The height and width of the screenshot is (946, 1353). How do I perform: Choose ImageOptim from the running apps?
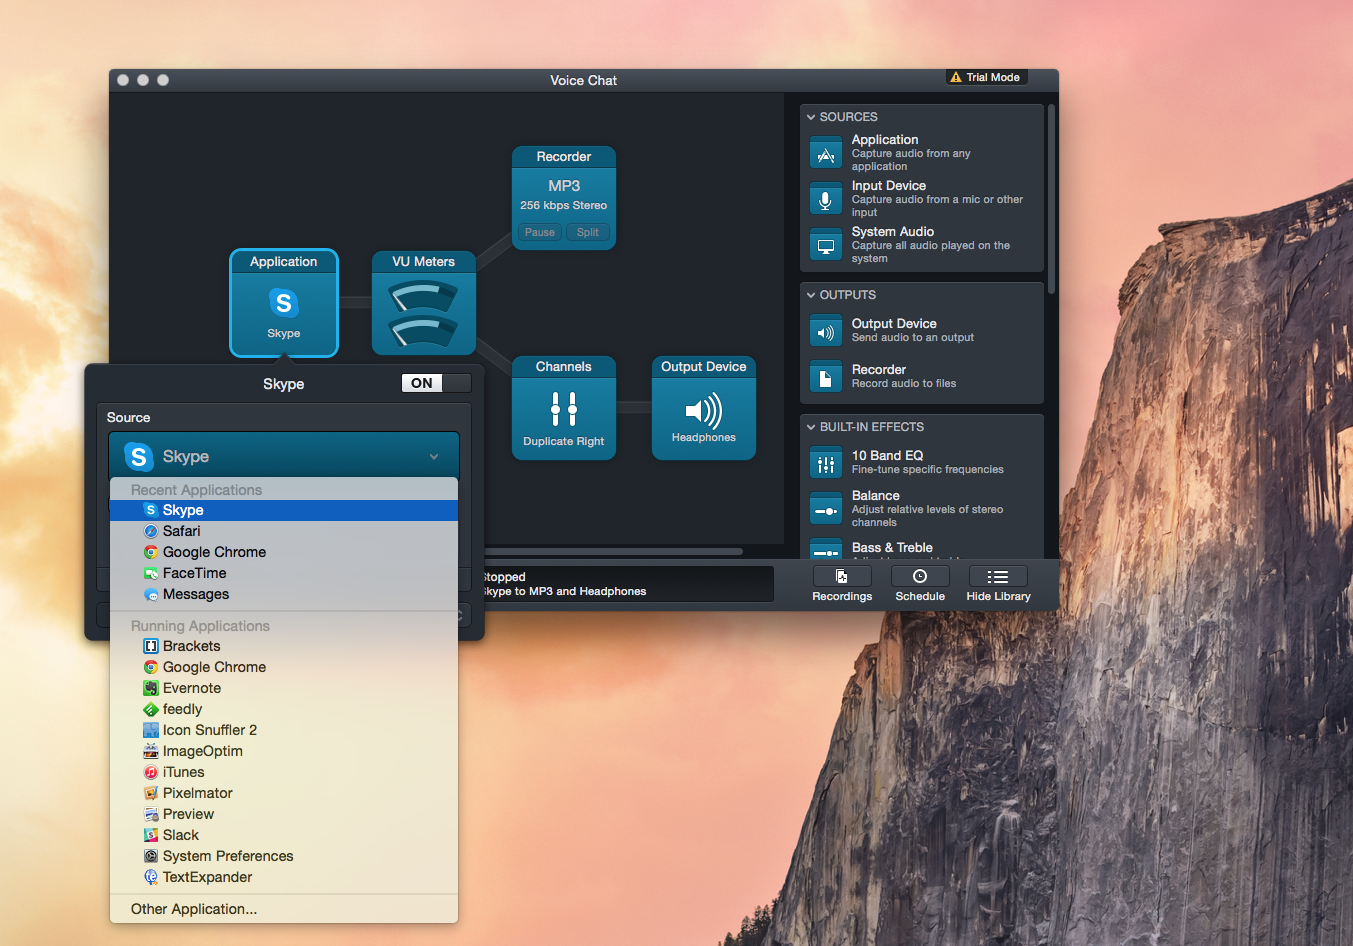point(284,751)
